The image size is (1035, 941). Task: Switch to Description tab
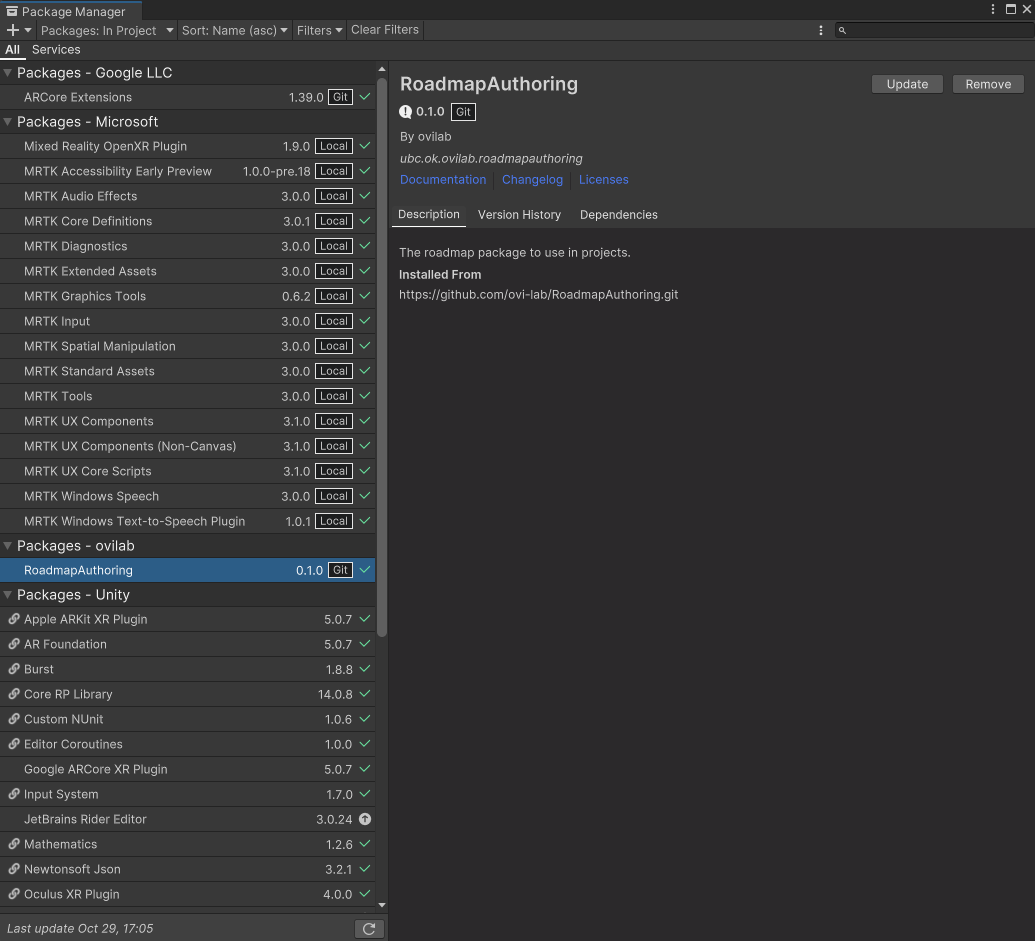(x=428, y=214)
